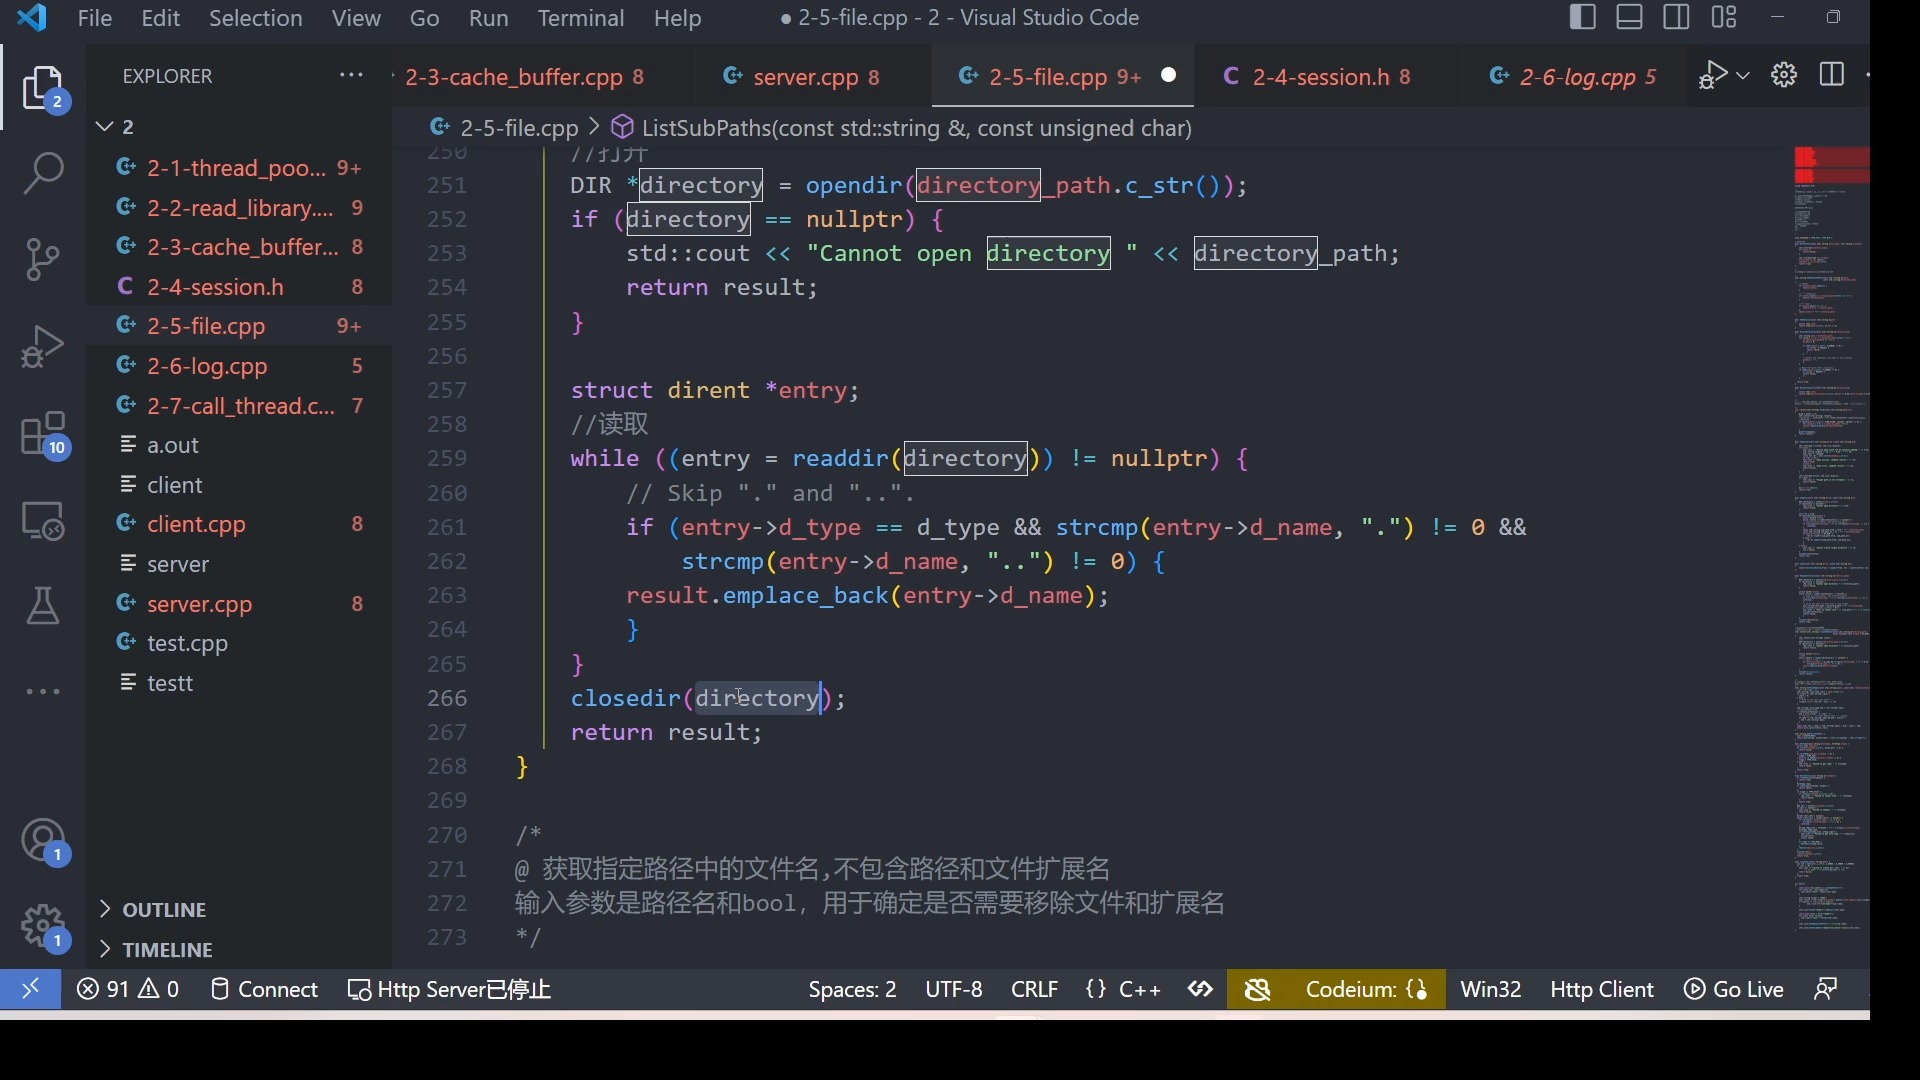Change end of line sequence CRLF
Viewport: 1920px width, 1080px height.
(x=1035, y=990)
